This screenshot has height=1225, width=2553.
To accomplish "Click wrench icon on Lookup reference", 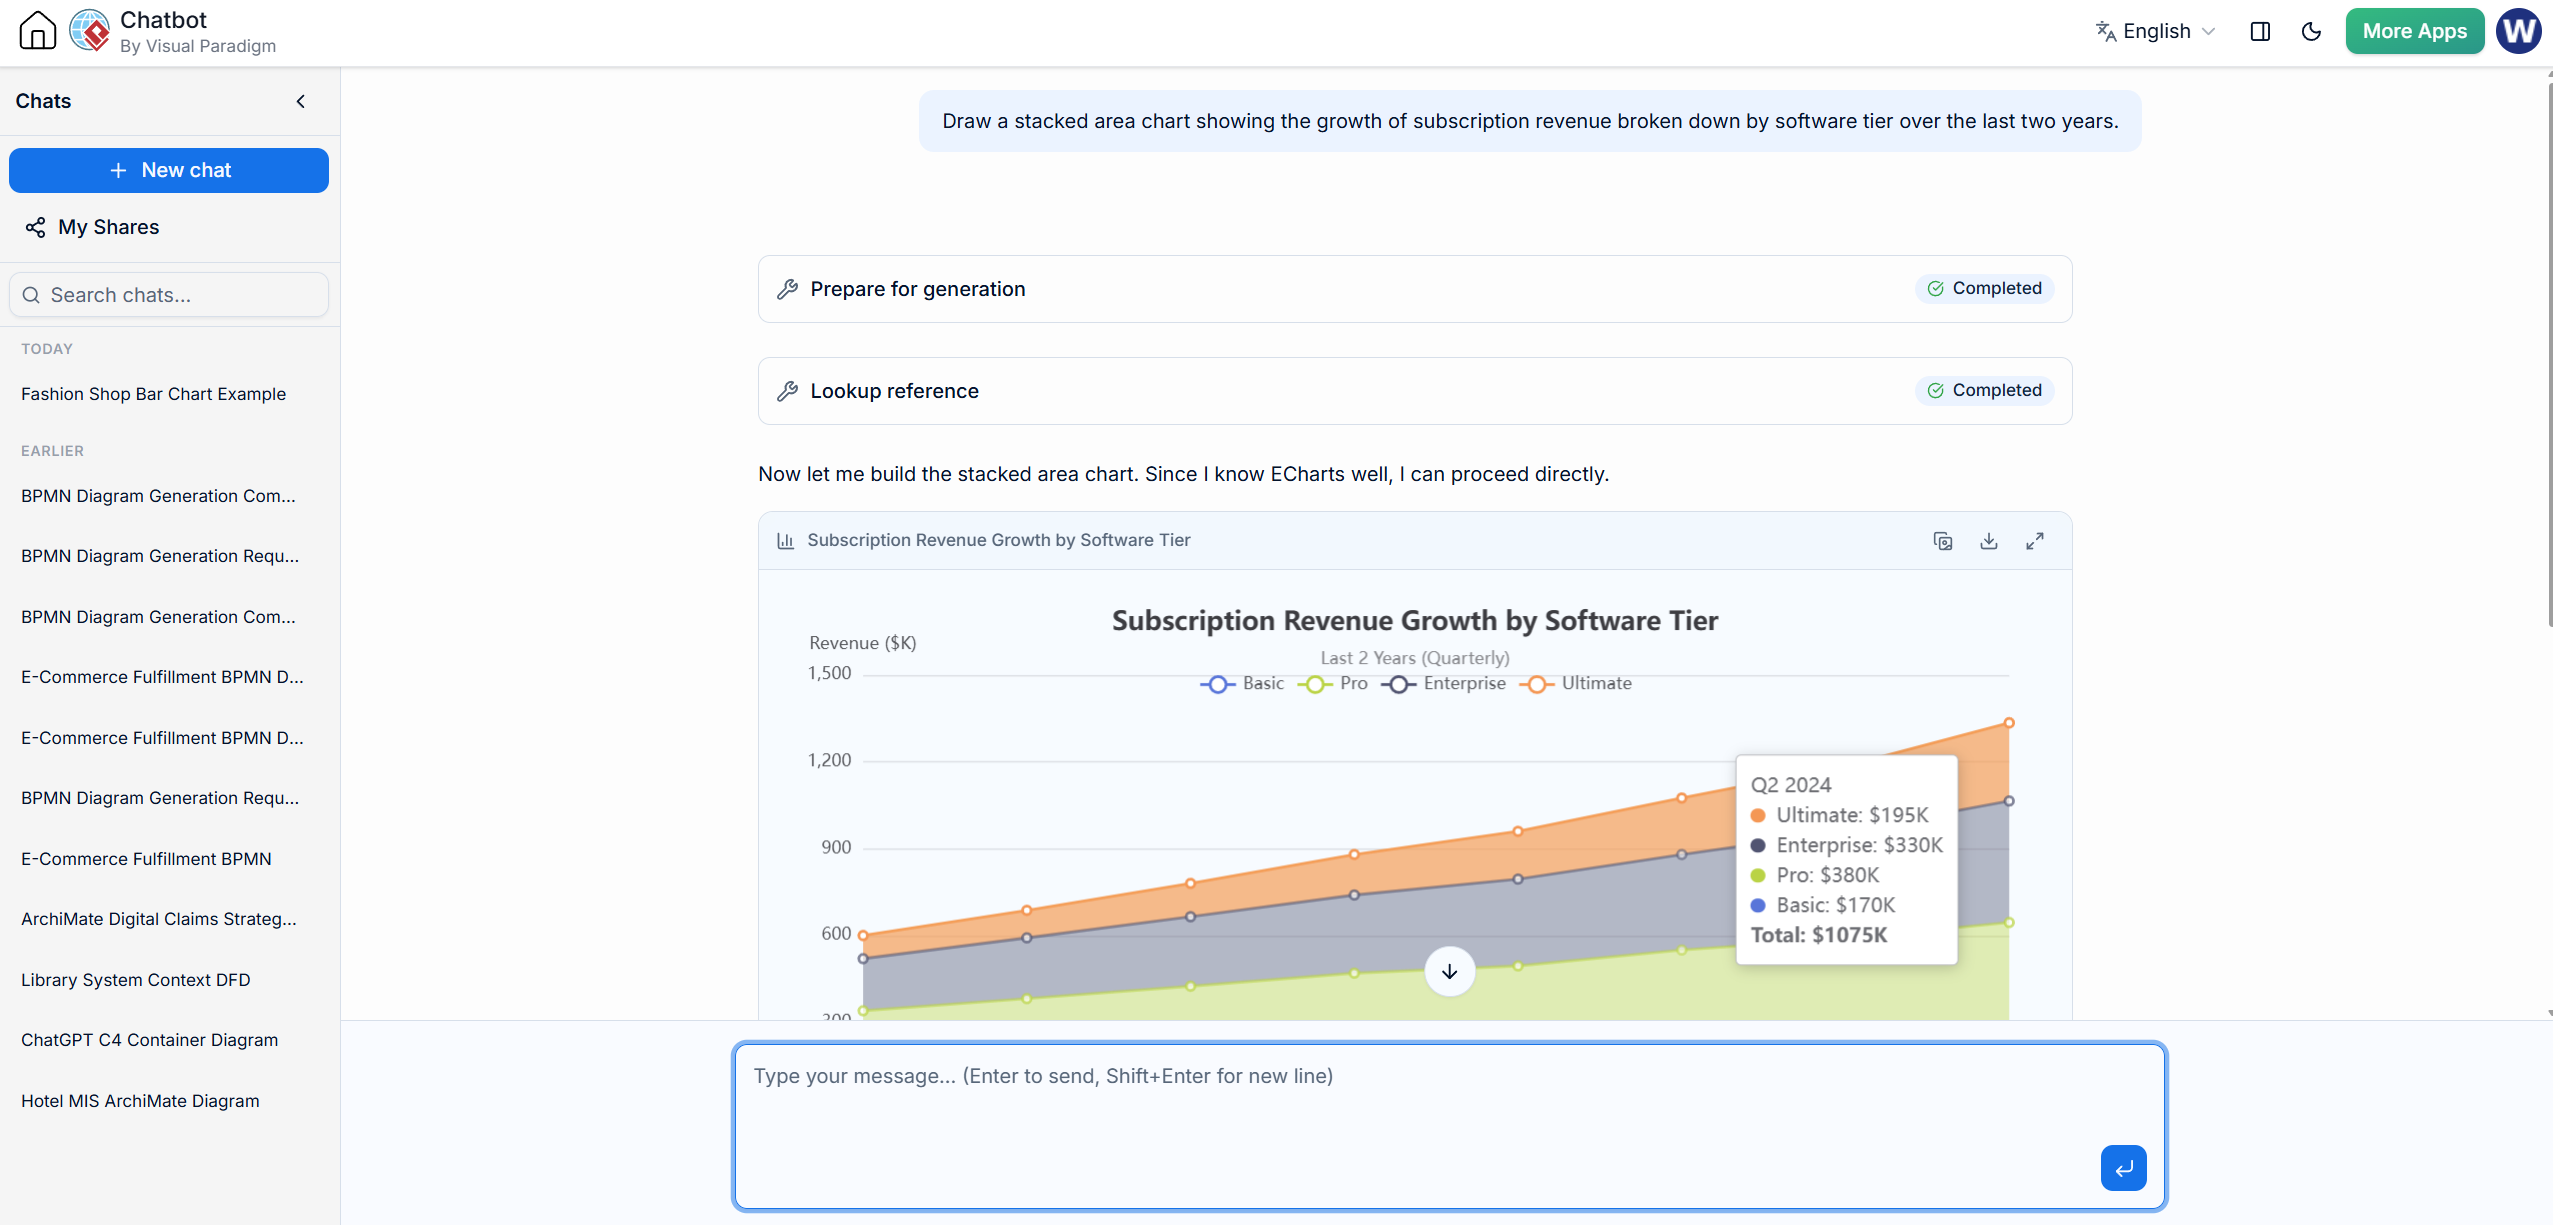I will (788, 391).
